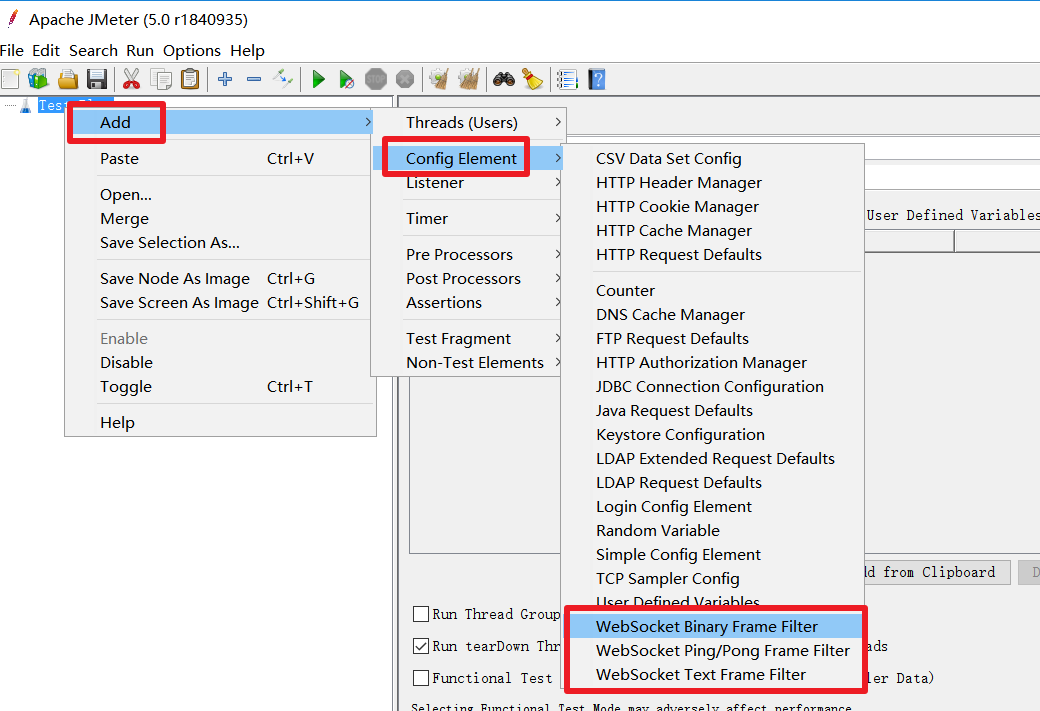The height and width of the screenshot is (711, 1040).
Task: Expand Threads (Users) submenu
Action: (468, 123)
